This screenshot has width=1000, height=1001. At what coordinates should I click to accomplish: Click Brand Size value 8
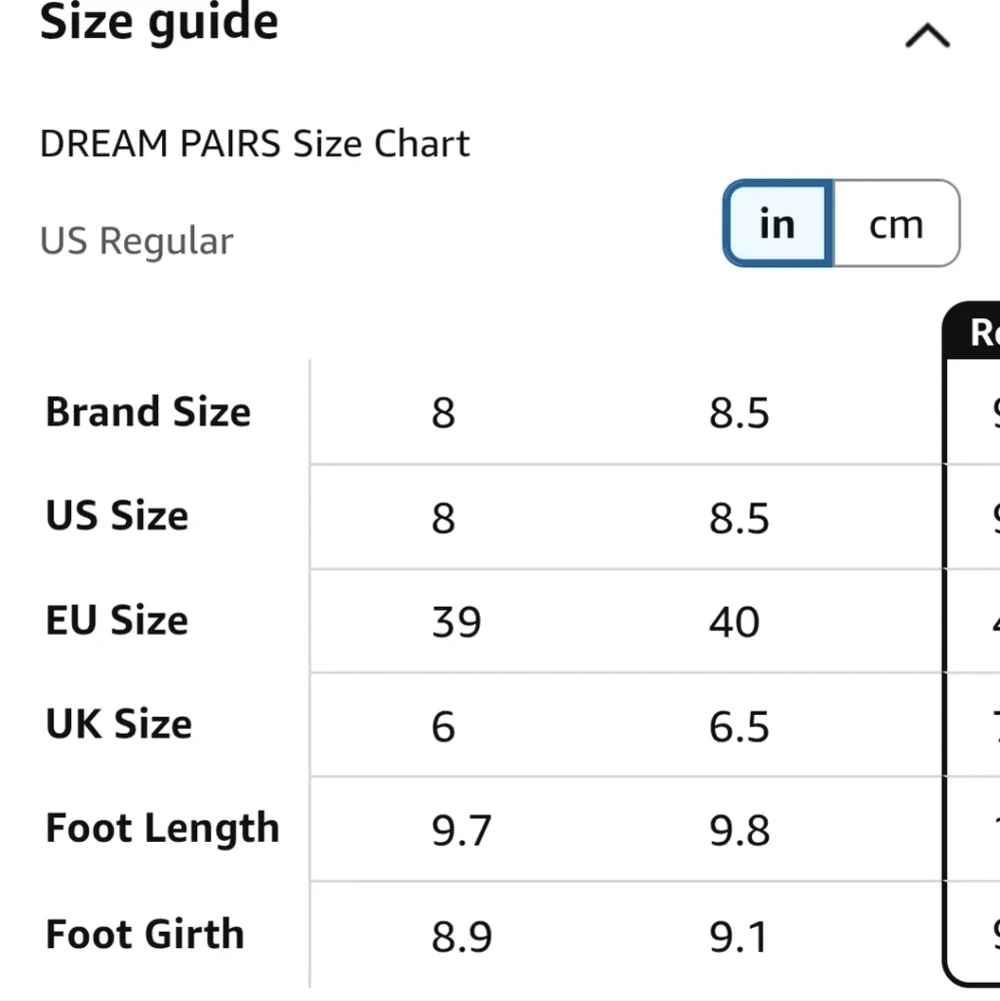(x=443, y=413)
